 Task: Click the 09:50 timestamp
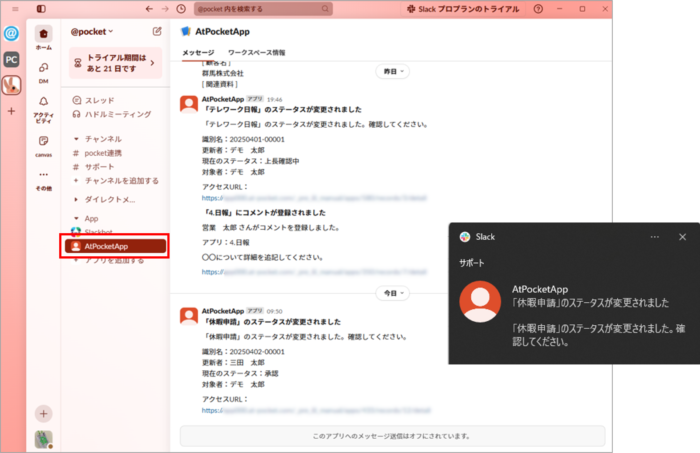pos(275,312)
